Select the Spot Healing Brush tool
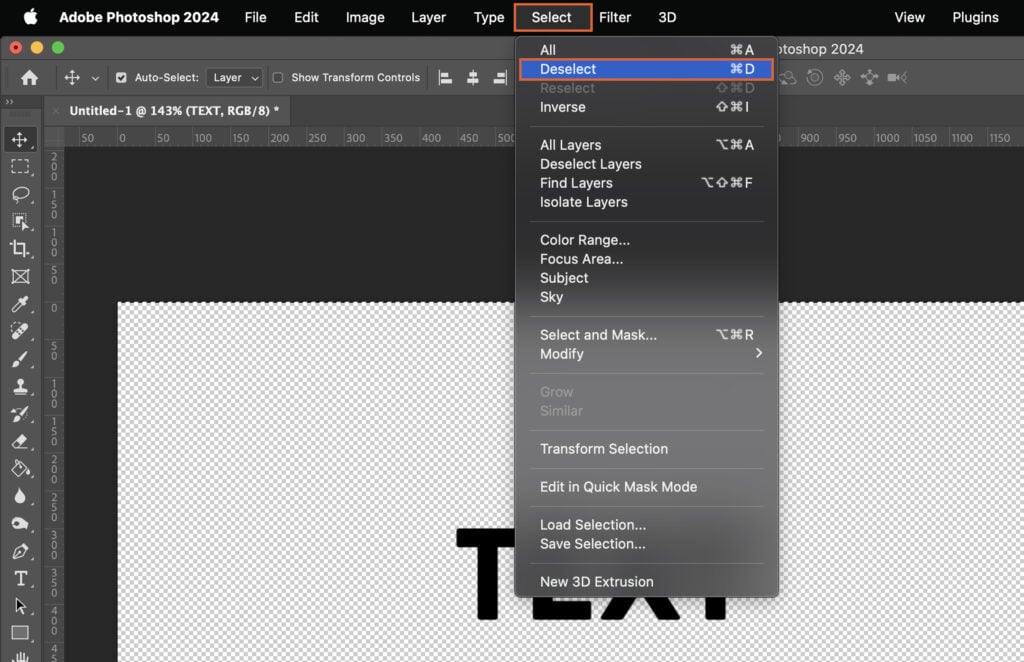 [x=21, y=332]
